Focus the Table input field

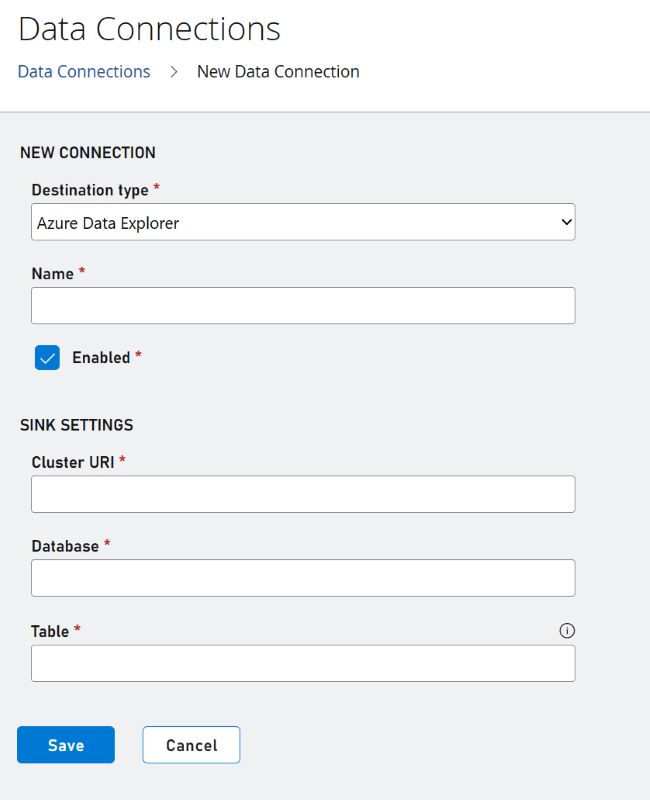click(303, 663)
